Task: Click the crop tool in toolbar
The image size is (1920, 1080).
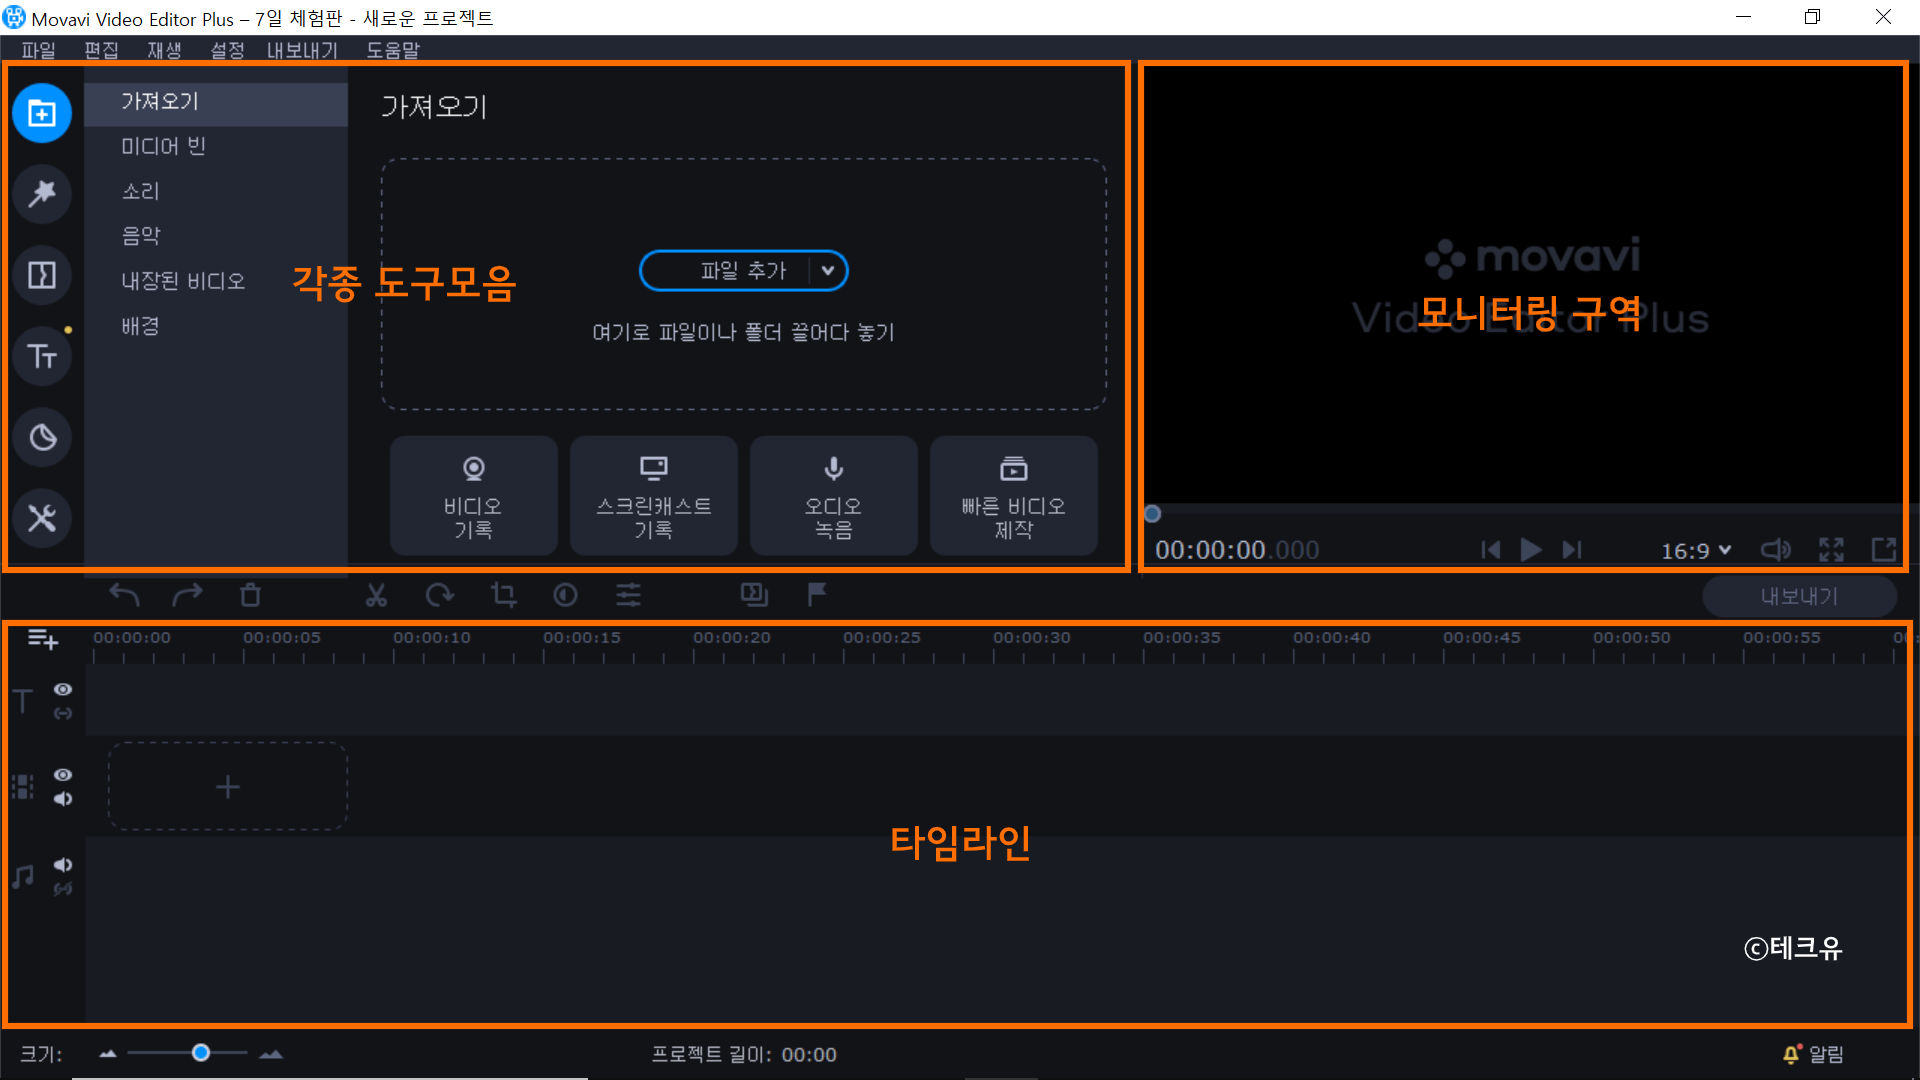Action: tap(503, 596)
